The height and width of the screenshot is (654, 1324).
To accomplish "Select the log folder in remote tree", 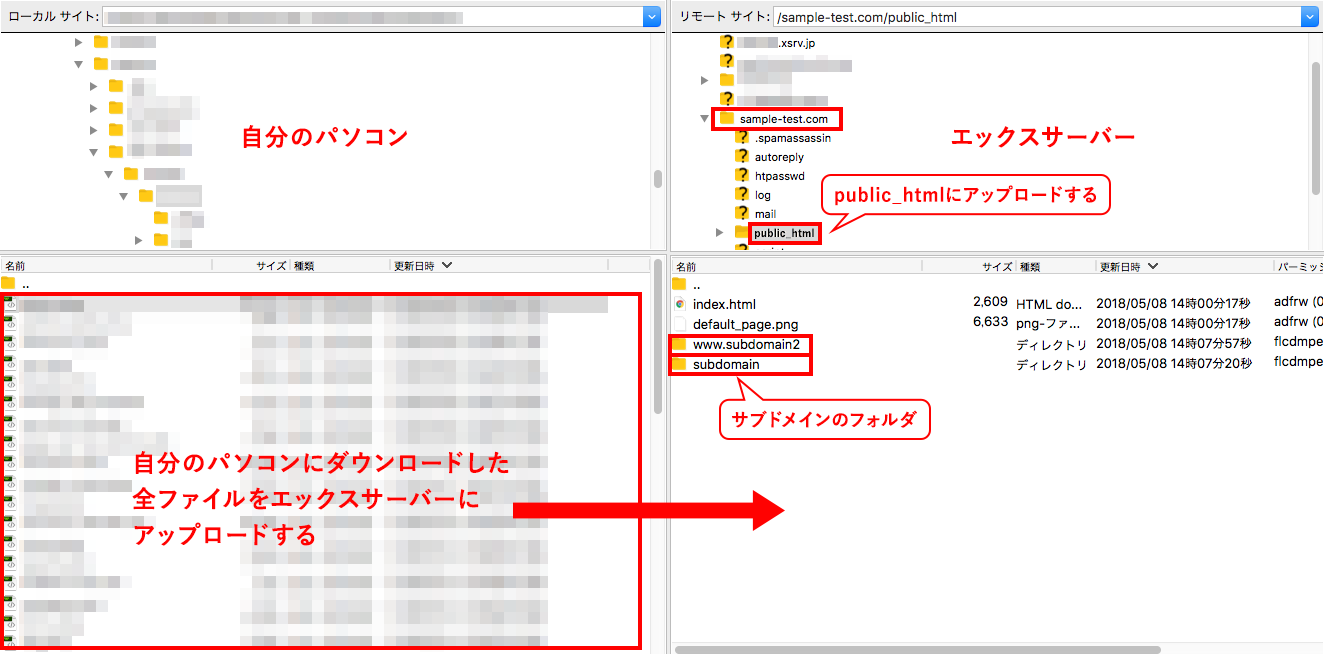I will pyautogui.click(x=763, y=195).
